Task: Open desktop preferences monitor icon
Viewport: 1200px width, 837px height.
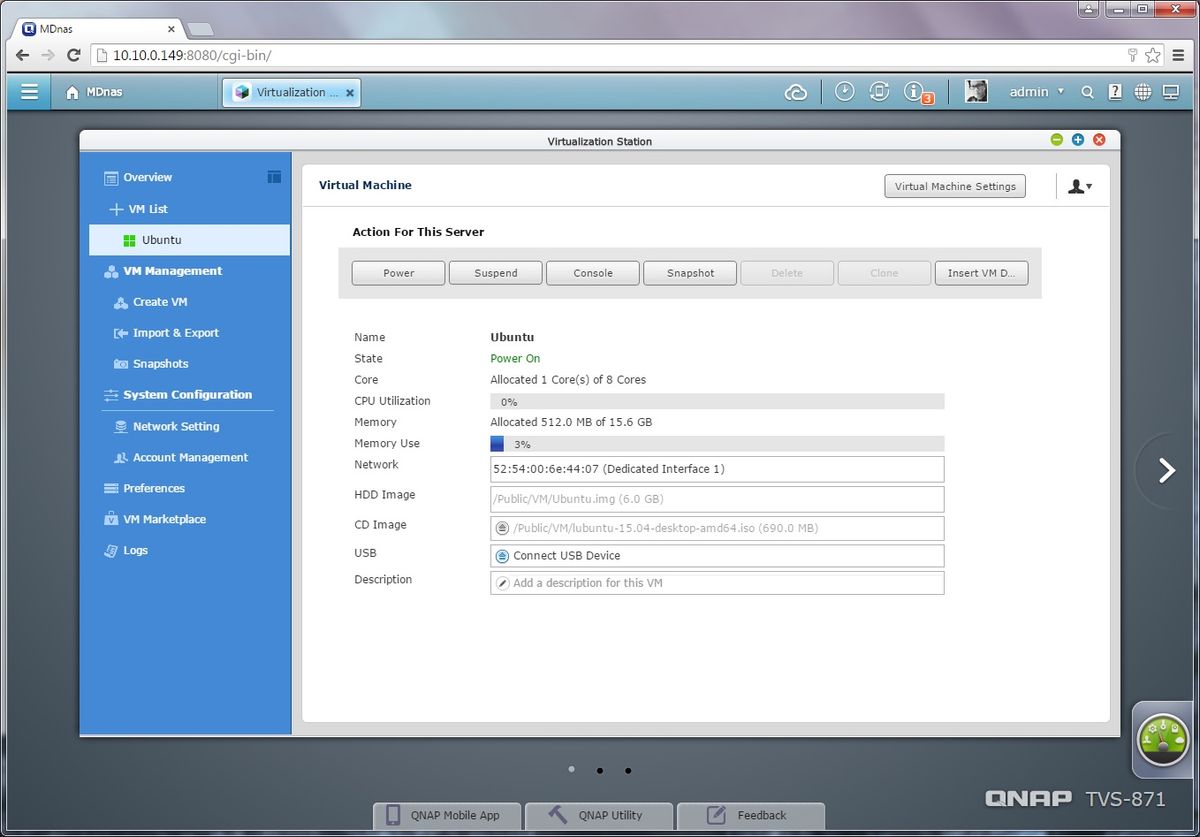Action: (x=1171, y=92)
